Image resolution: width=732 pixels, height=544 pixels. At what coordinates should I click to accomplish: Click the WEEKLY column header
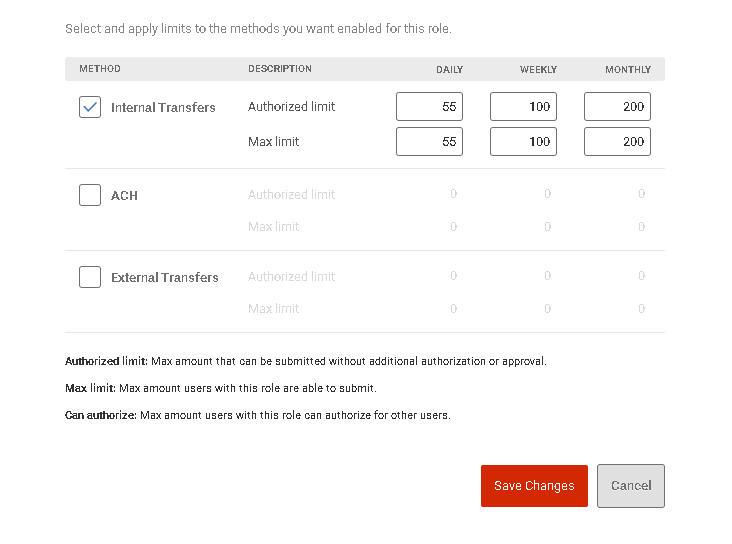(538, 70)
